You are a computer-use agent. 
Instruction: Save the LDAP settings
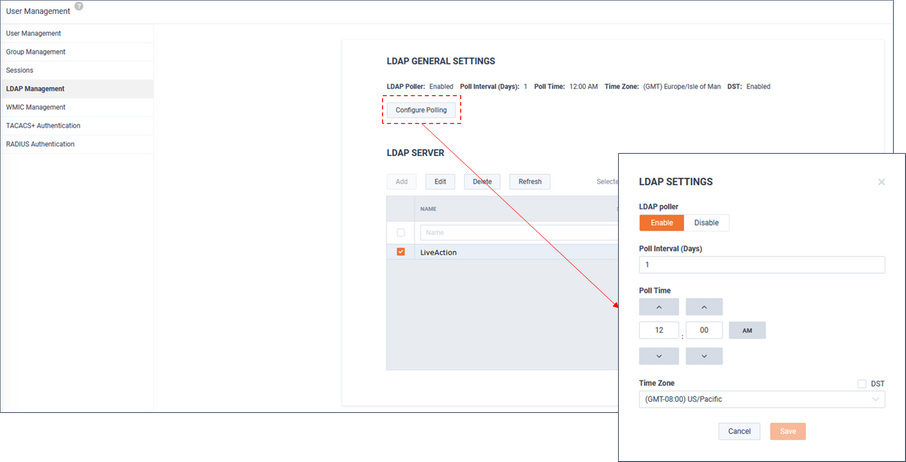coord(788,431)
